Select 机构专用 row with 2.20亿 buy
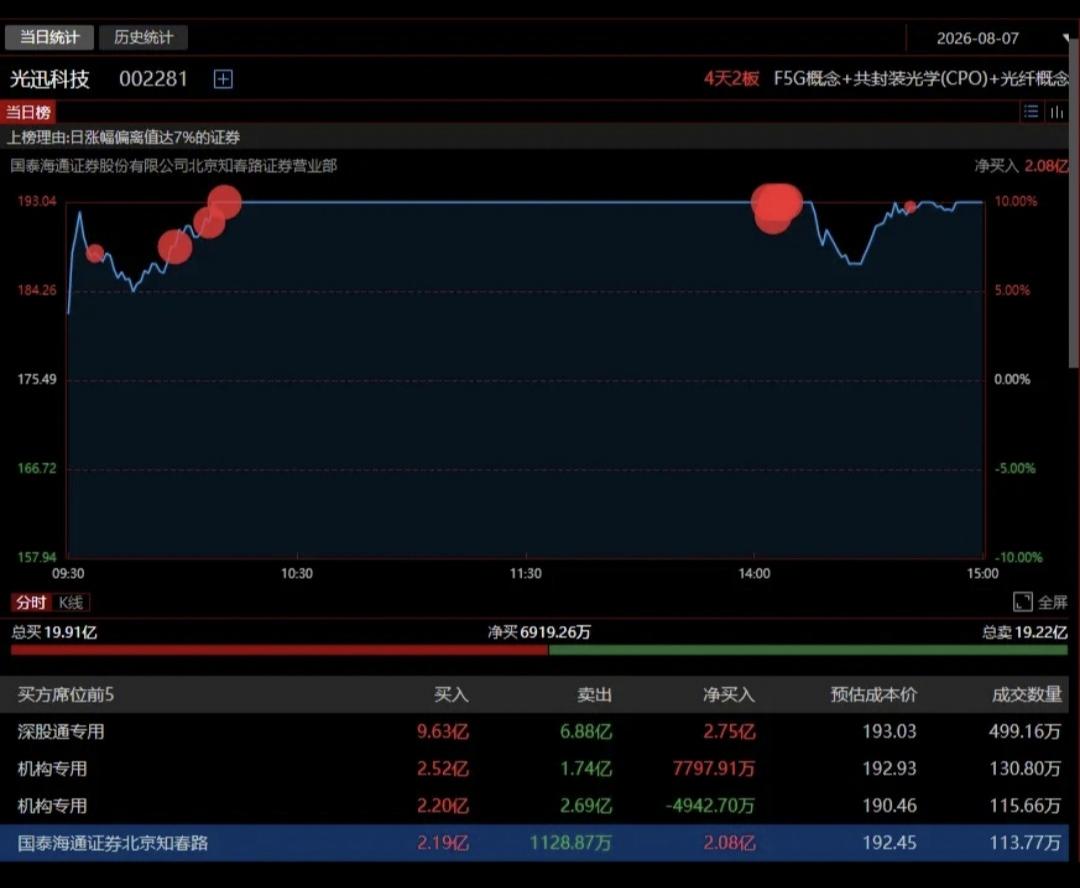The image size is (1080, 888). [534, 806]
